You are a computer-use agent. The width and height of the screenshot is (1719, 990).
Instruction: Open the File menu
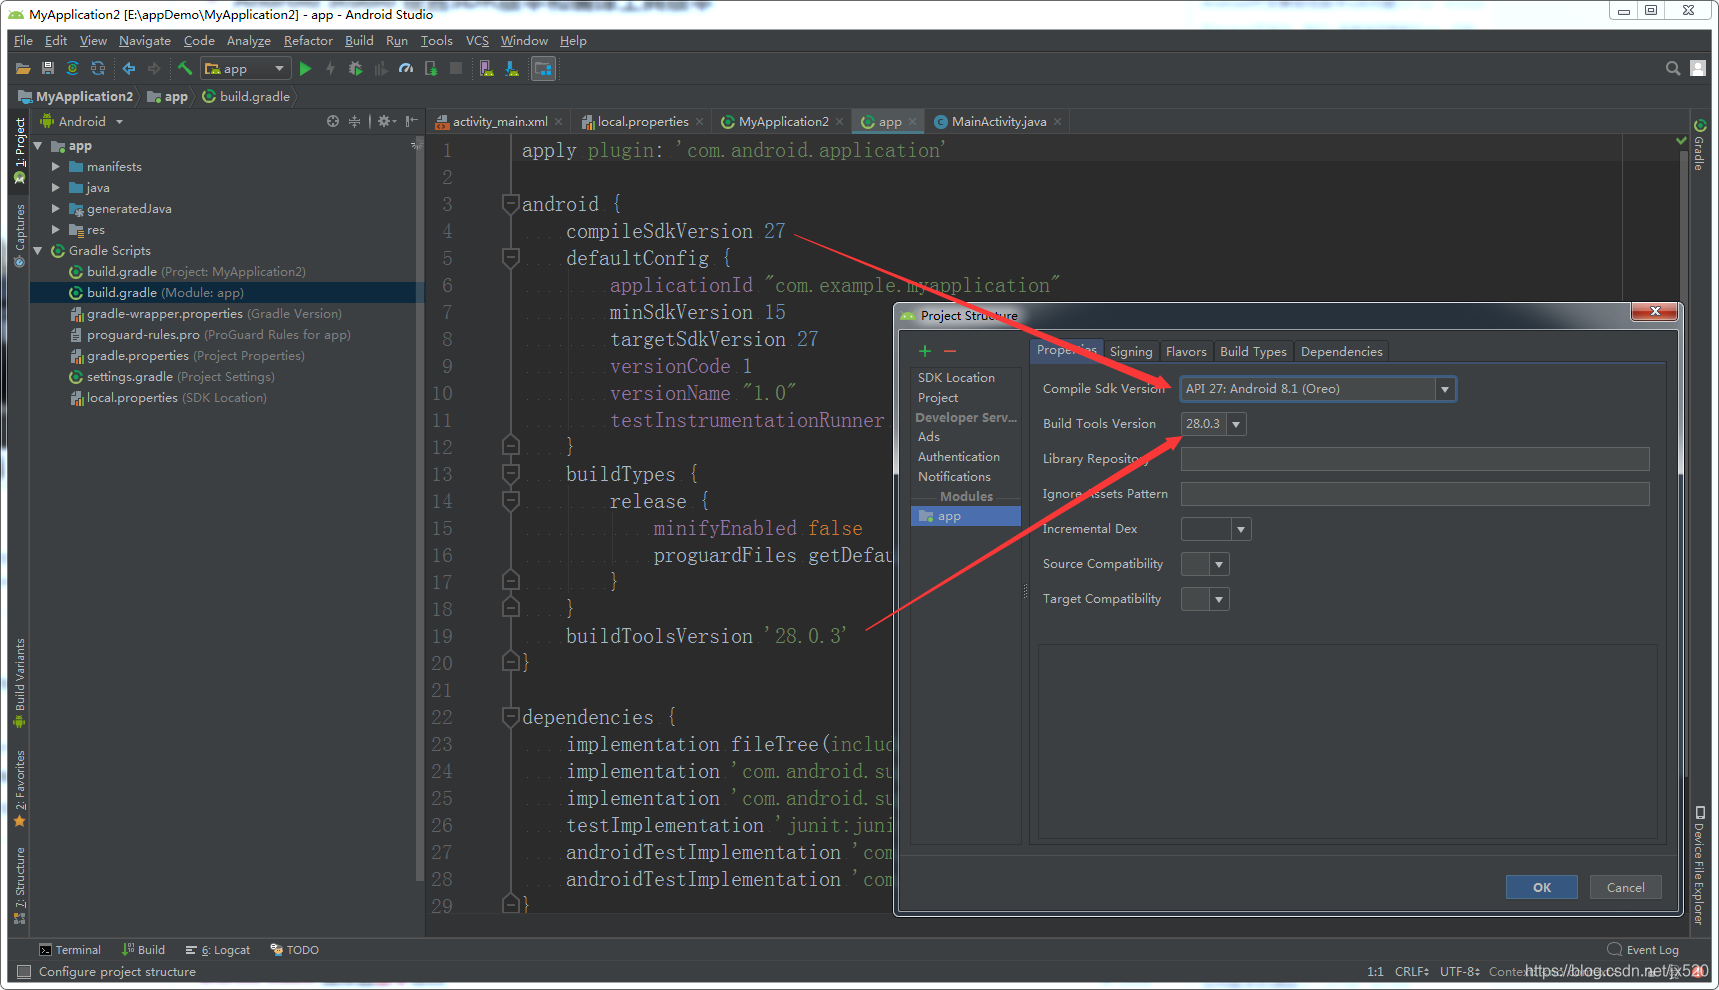click(x=24, y=41)
